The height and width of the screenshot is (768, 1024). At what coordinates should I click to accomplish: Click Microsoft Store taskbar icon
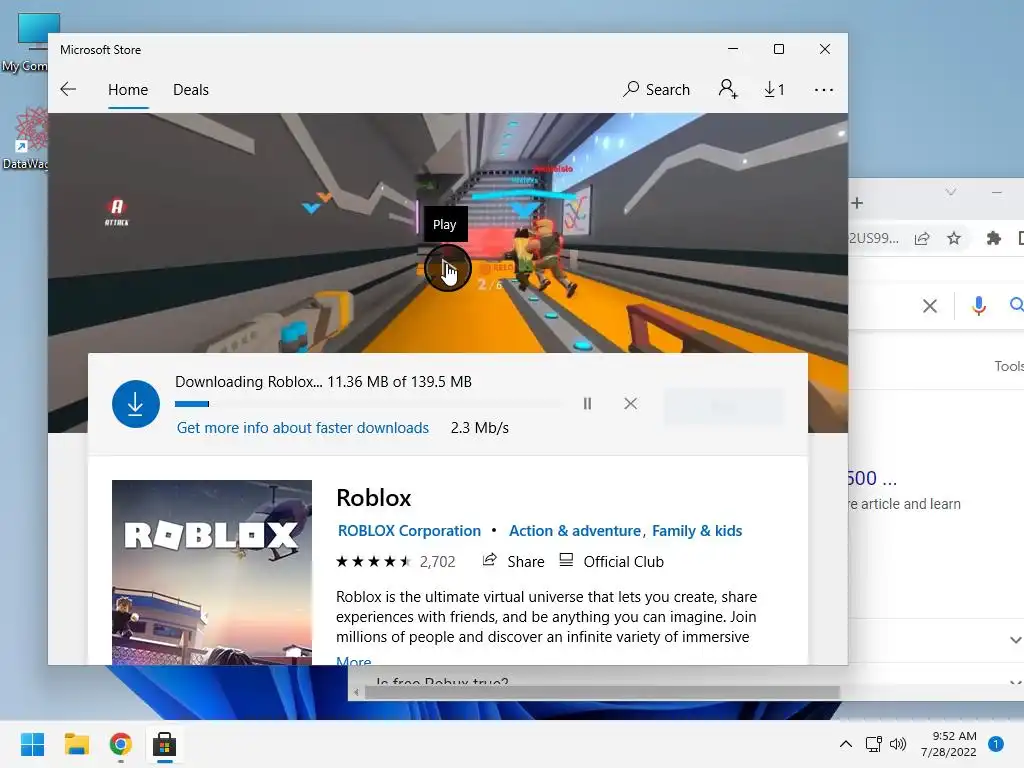165,744
